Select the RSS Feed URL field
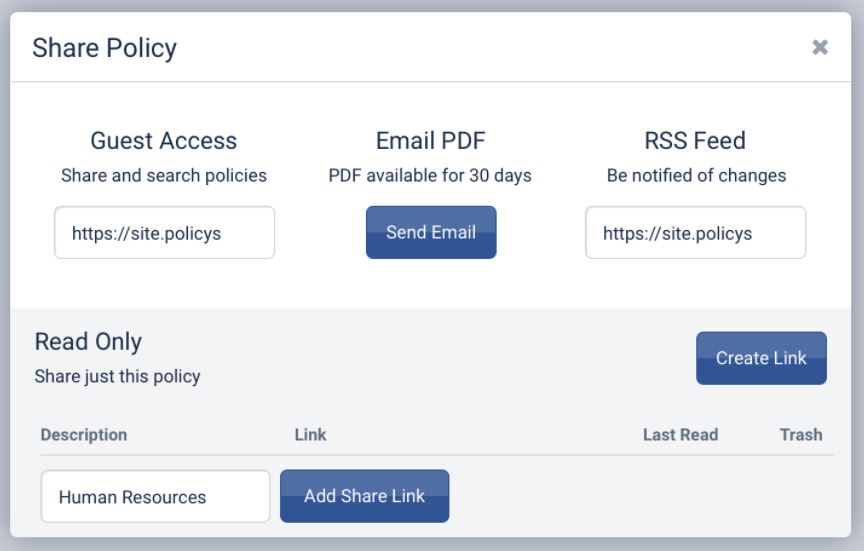Viewport: 864px width, 551px height. pyautogui.click(x=695, y=233)
